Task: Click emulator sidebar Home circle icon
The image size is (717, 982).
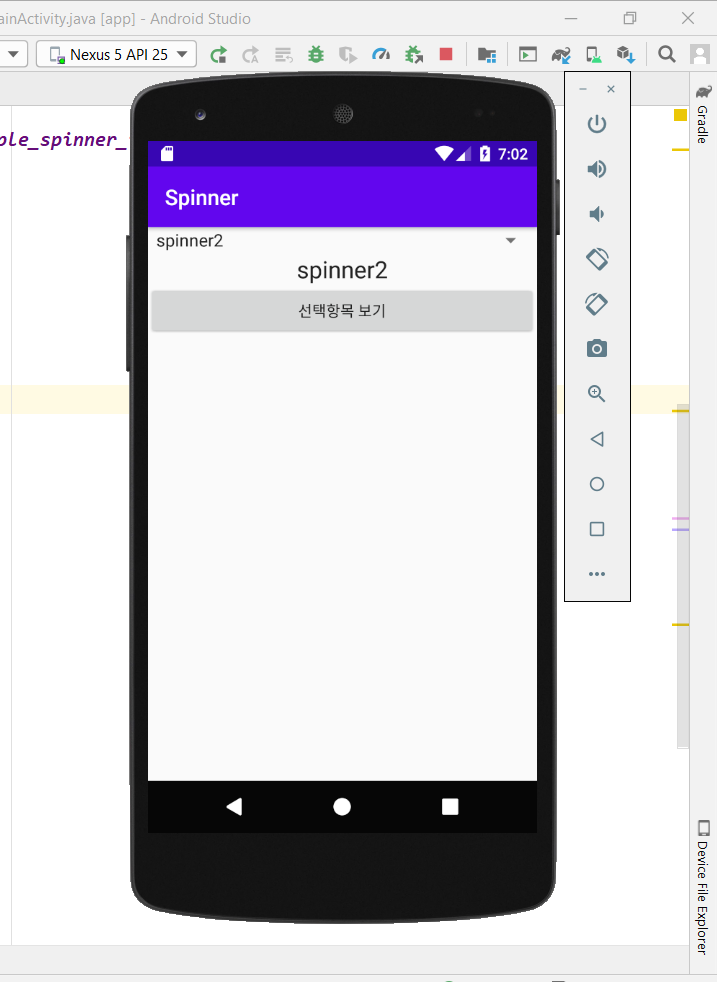Action: tap(597, 484)
